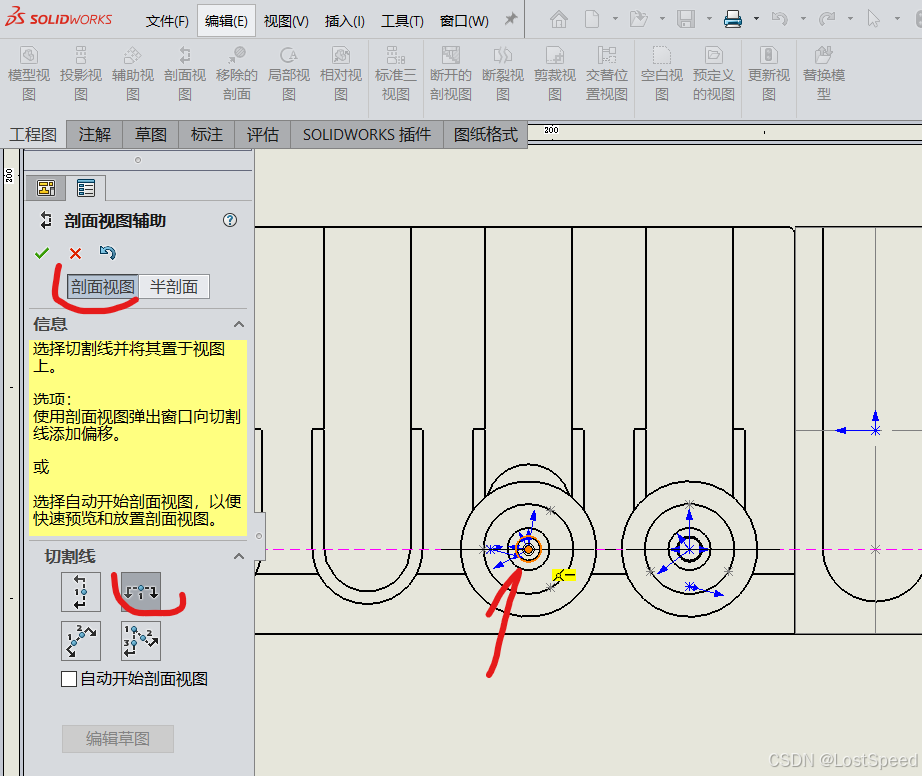The height and width of the screenshot is (776, 922).
Task: Open the New document dropdown arrow
Action: coord(615,19)
